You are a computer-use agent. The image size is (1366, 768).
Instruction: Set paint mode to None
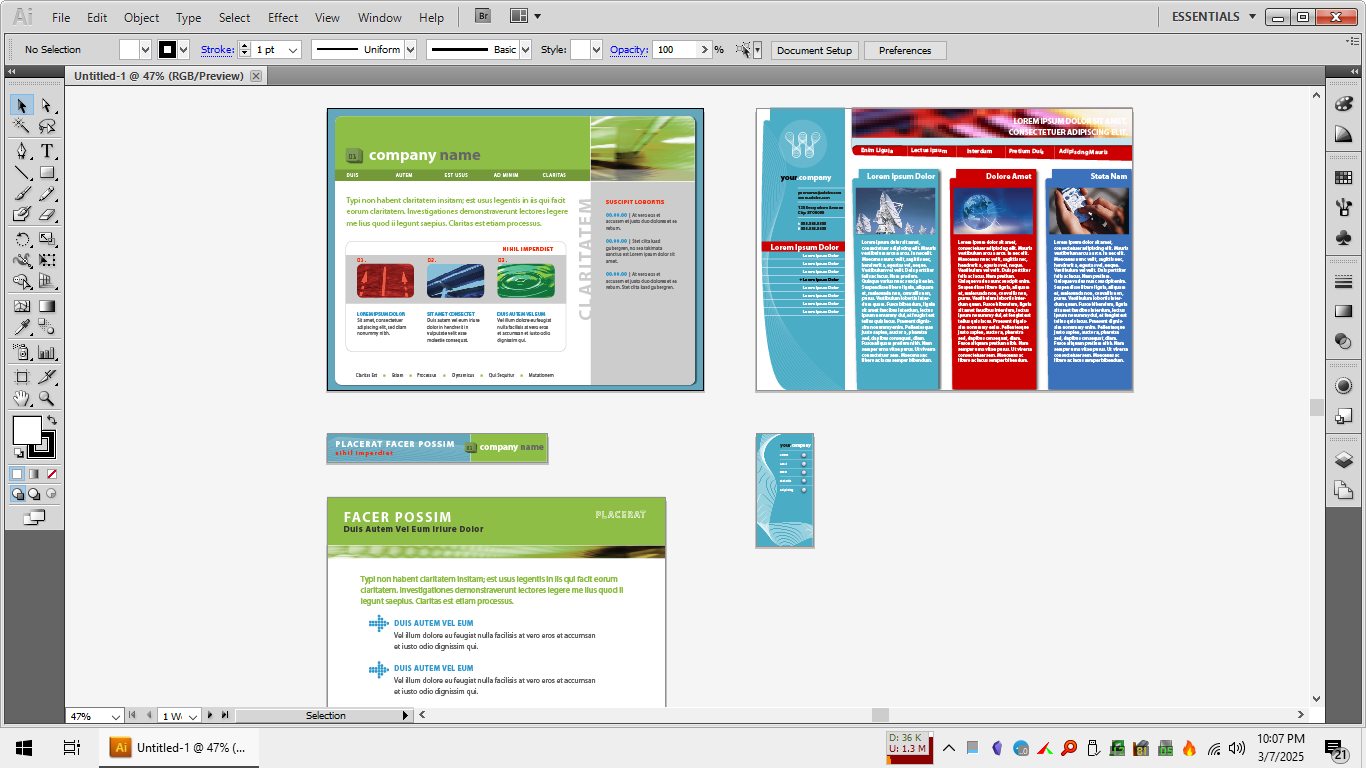click(x=52, y=474)
